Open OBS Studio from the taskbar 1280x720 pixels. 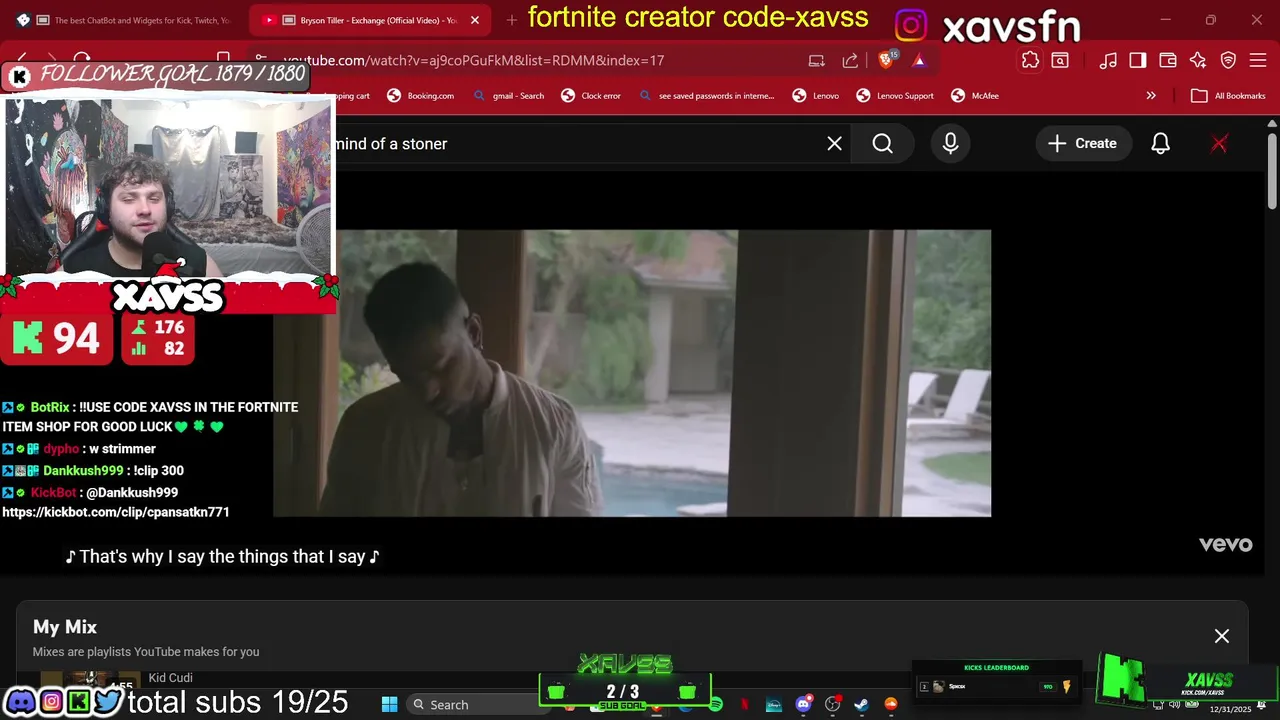[832, 705]
